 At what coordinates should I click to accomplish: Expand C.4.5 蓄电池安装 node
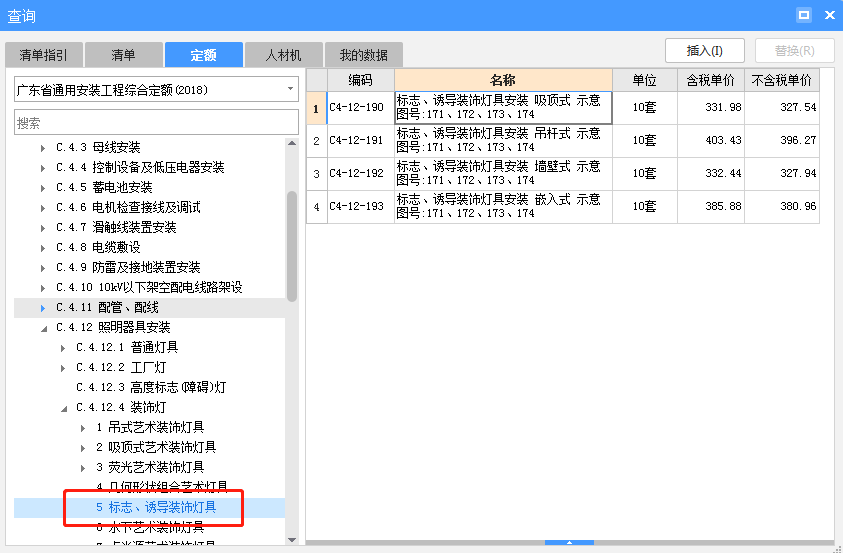[x=43, y=188]
